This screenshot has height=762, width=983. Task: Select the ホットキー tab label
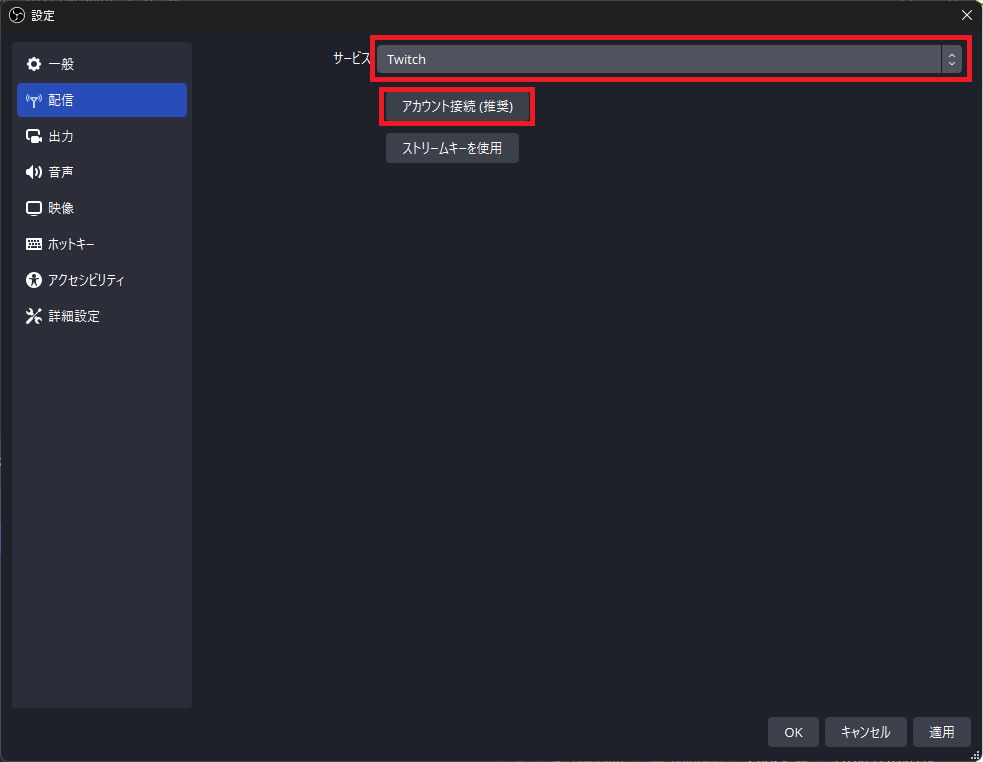(x=71, y=244)
